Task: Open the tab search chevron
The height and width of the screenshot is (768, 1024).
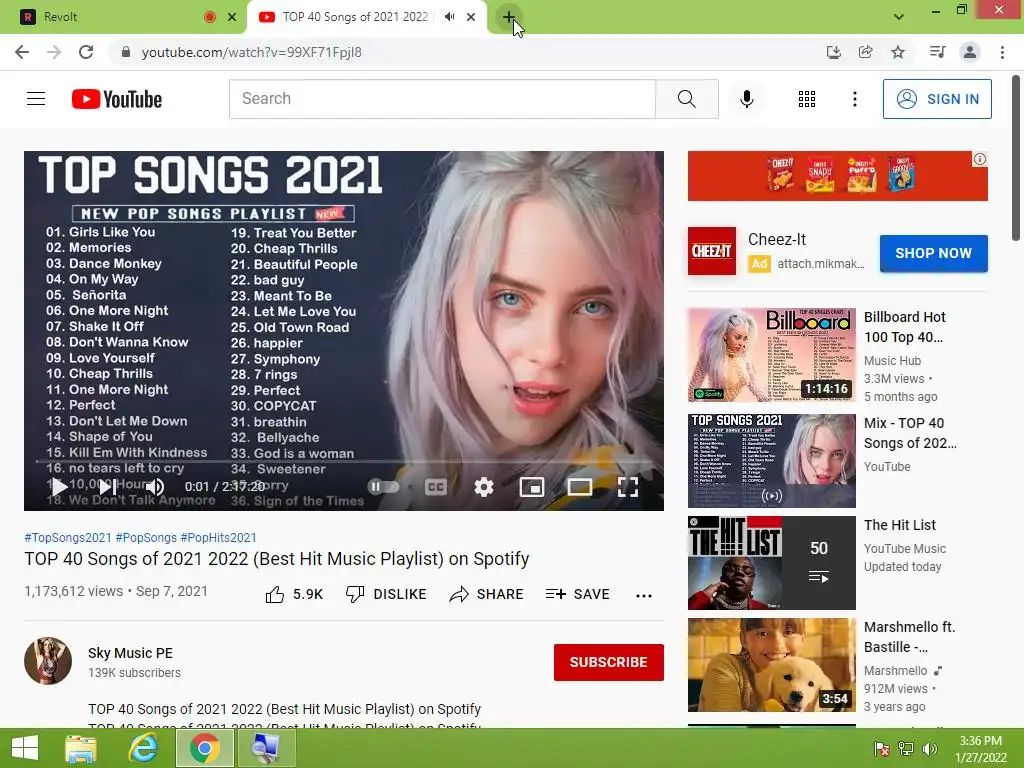Action: click(899, 17)
